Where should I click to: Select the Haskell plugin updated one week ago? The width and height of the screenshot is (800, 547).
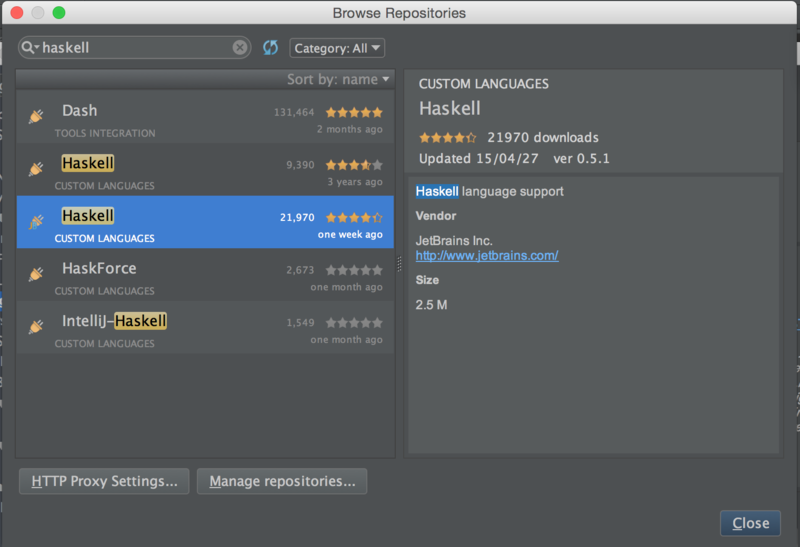[205, 222]
